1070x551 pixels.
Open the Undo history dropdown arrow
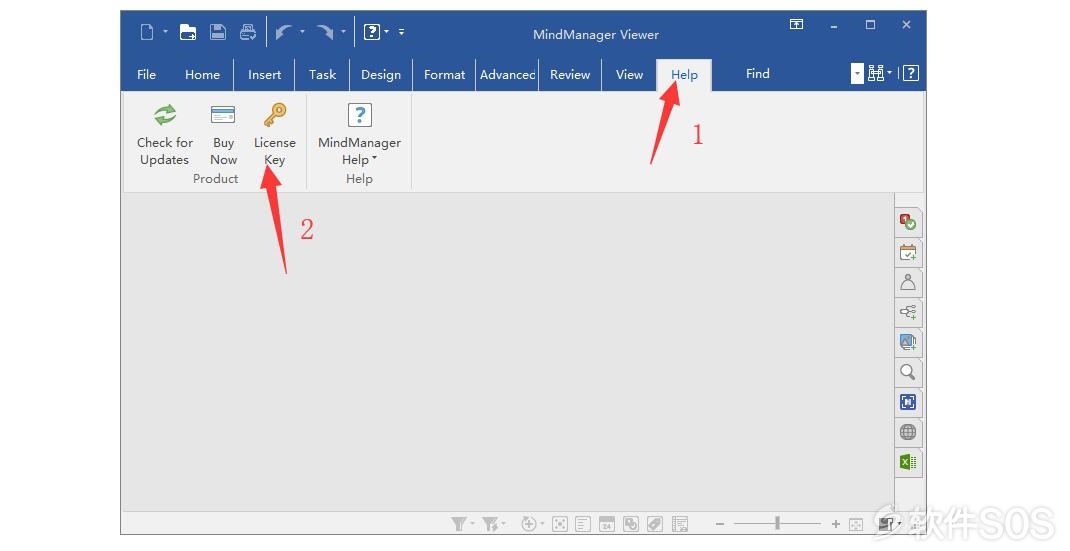[302, 31]
